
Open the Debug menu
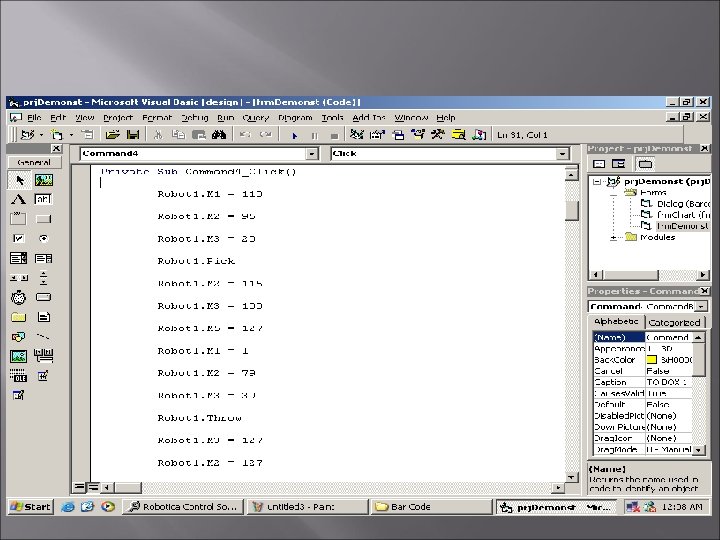(x=195, y=118)
